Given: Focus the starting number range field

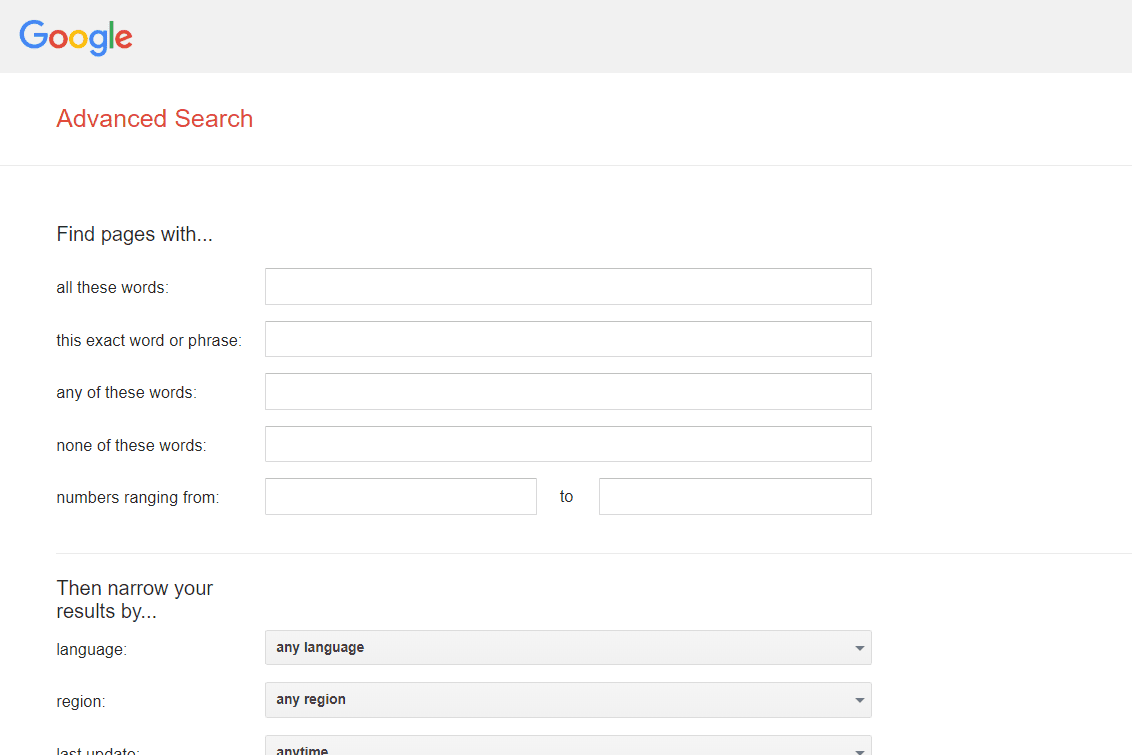Looking at the screenshot, I should (400, 497).
